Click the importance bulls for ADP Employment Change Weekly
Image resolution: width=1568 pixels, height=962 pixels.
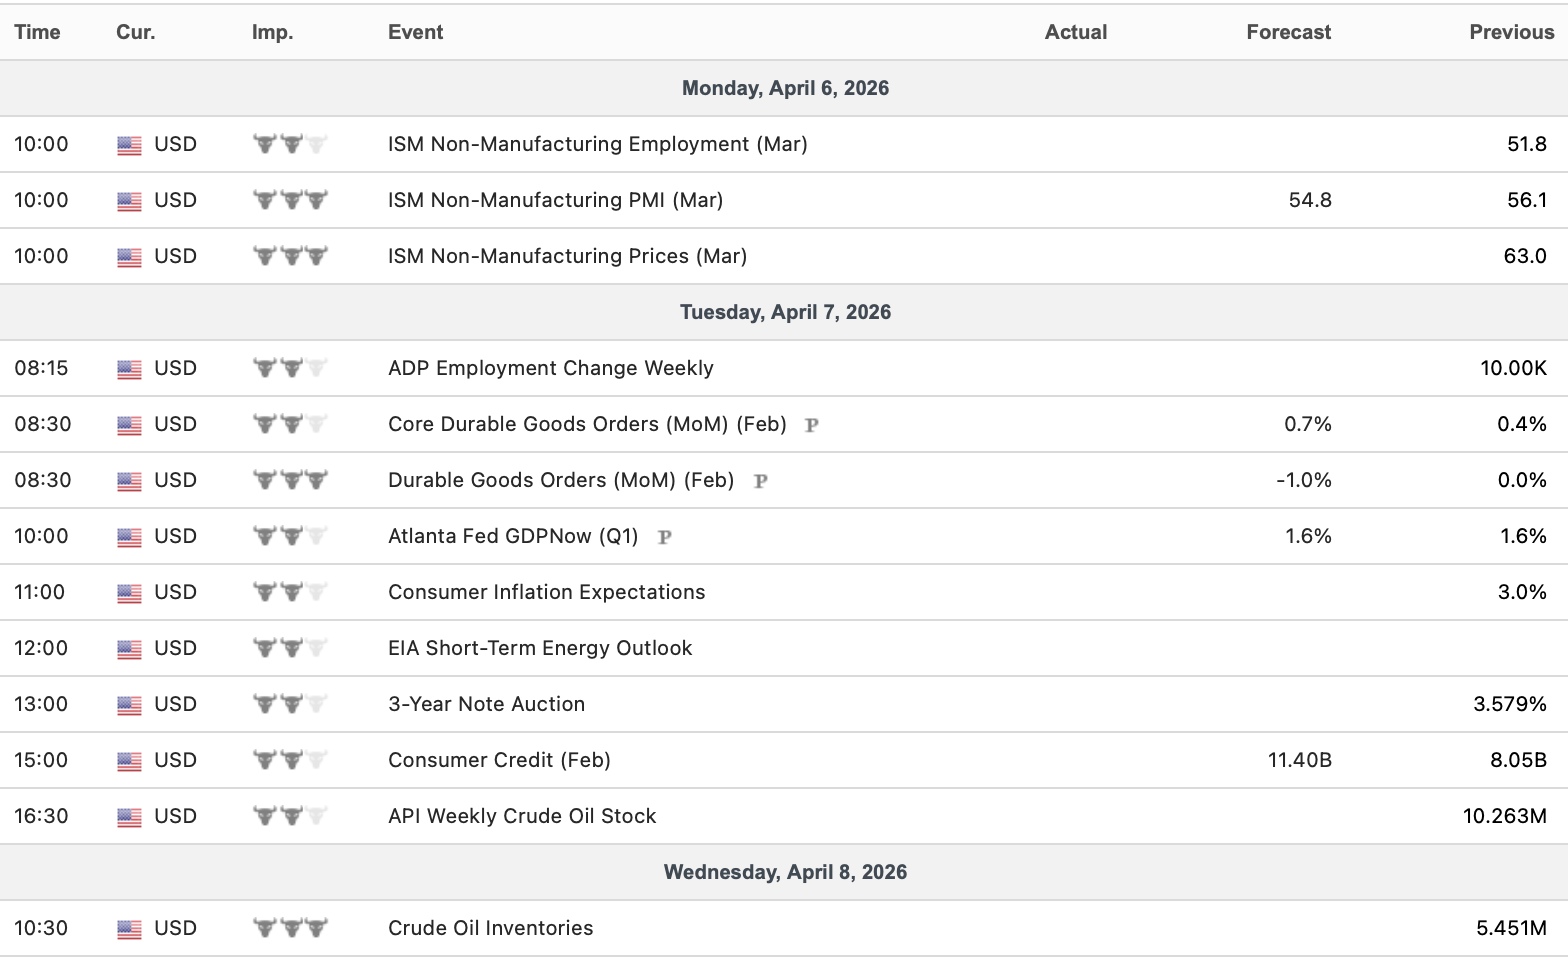click(290, 368)
